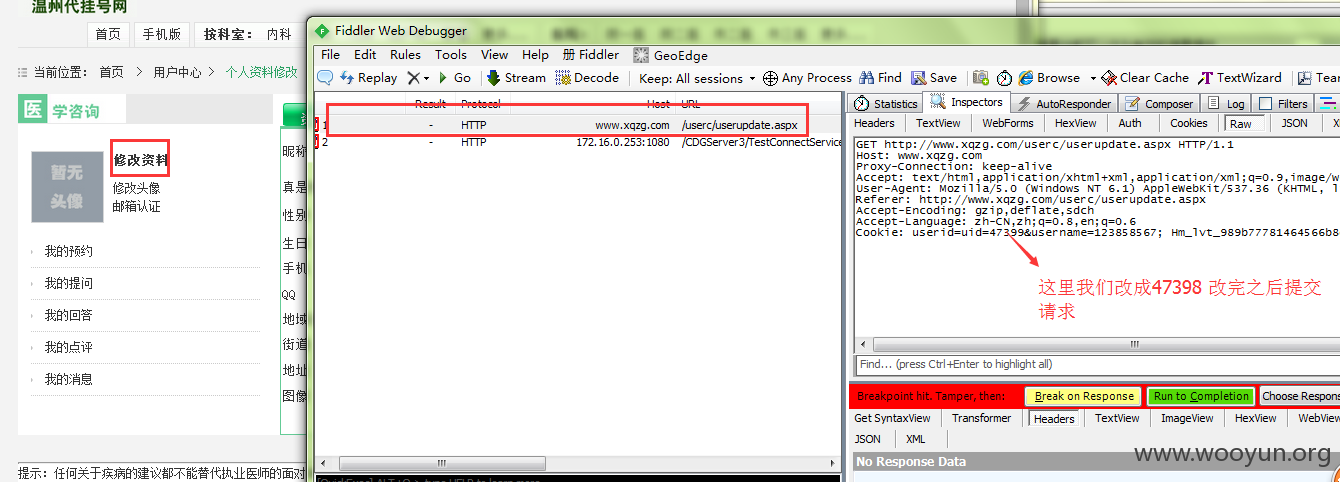Open the View menu
This screenshot has width=1340, height=482.
(x=494, y=54)
